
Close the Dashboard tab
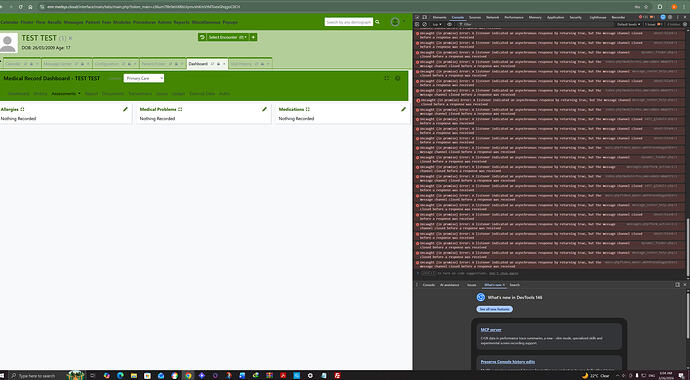pos(224,64)
